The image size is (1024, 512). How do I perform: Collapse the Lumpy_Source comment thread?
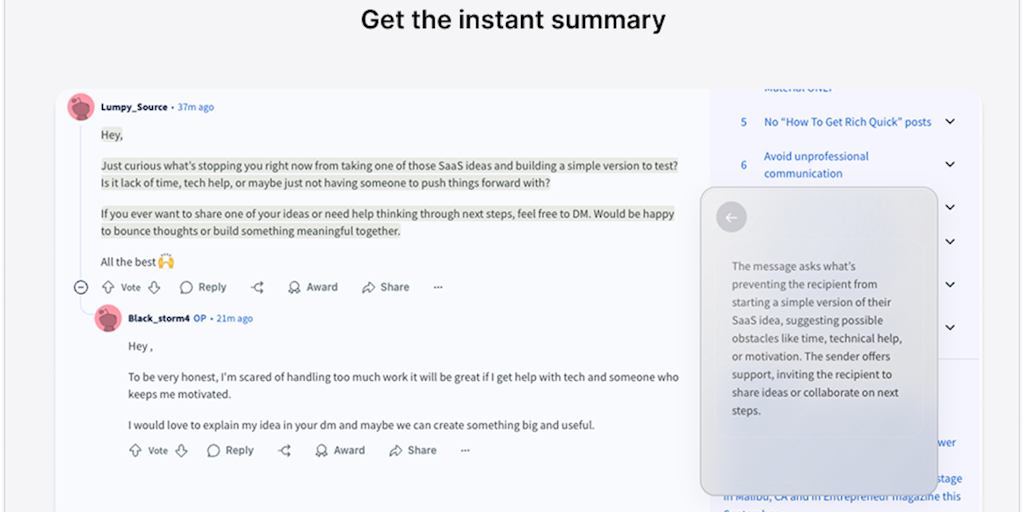tap(81, 287)
